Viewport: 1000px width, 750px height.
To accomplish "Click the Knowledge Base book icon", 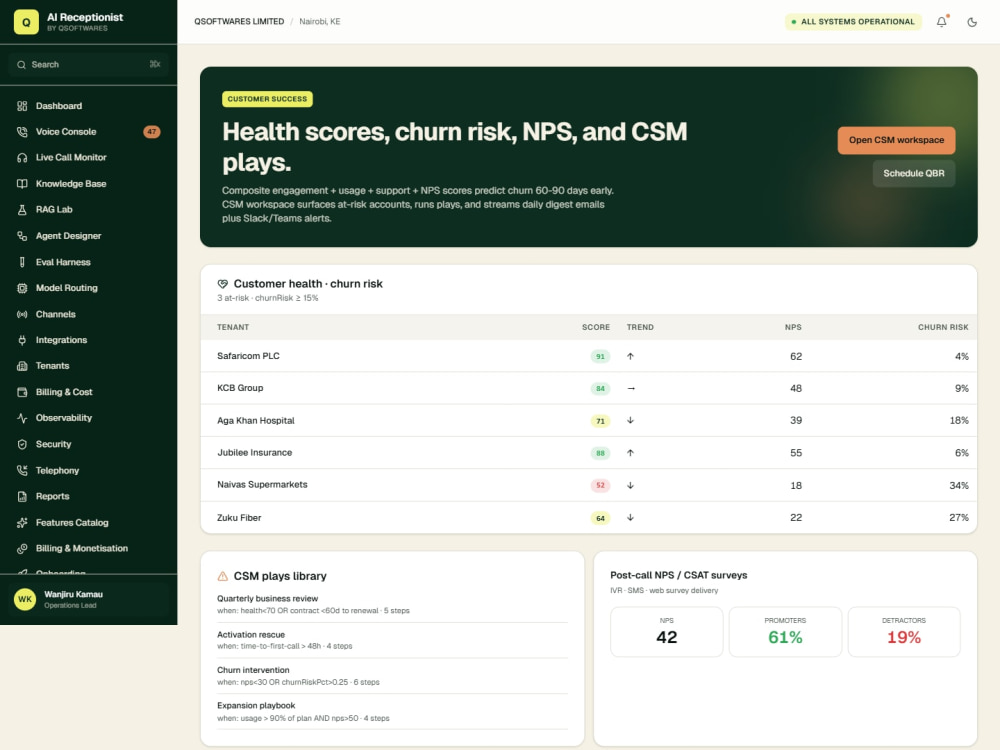I will (22, 184).
